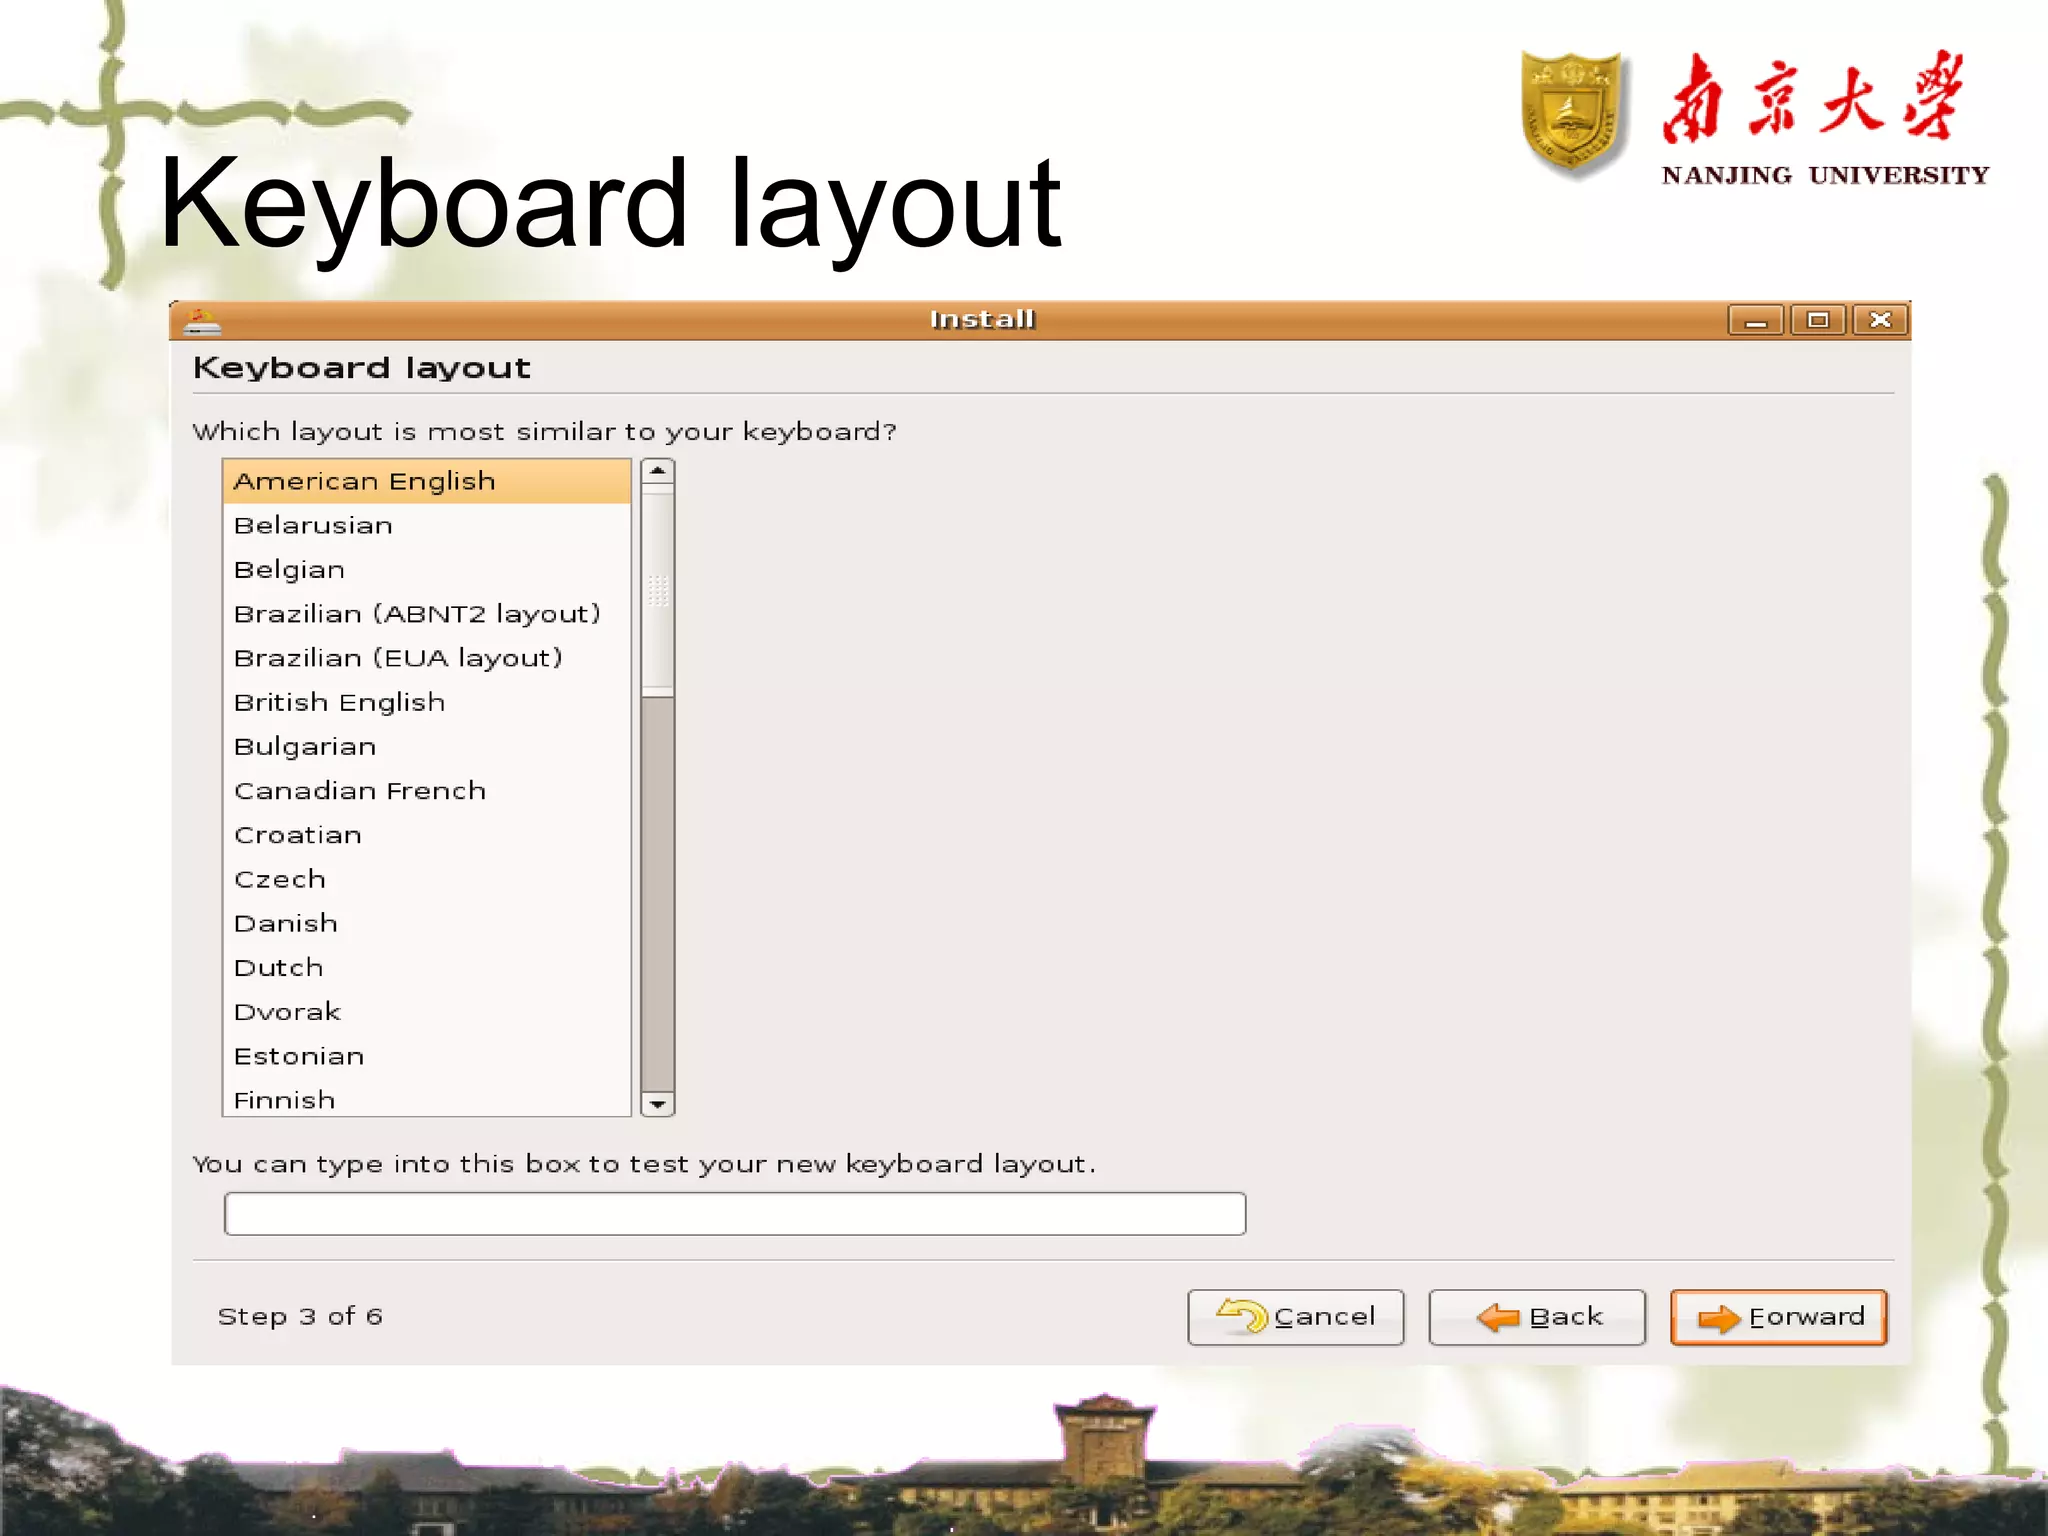This screenshot has height=1536, width=2048.
Task: Choose the Belgian keyboard layout
Action: coord(427,569)
